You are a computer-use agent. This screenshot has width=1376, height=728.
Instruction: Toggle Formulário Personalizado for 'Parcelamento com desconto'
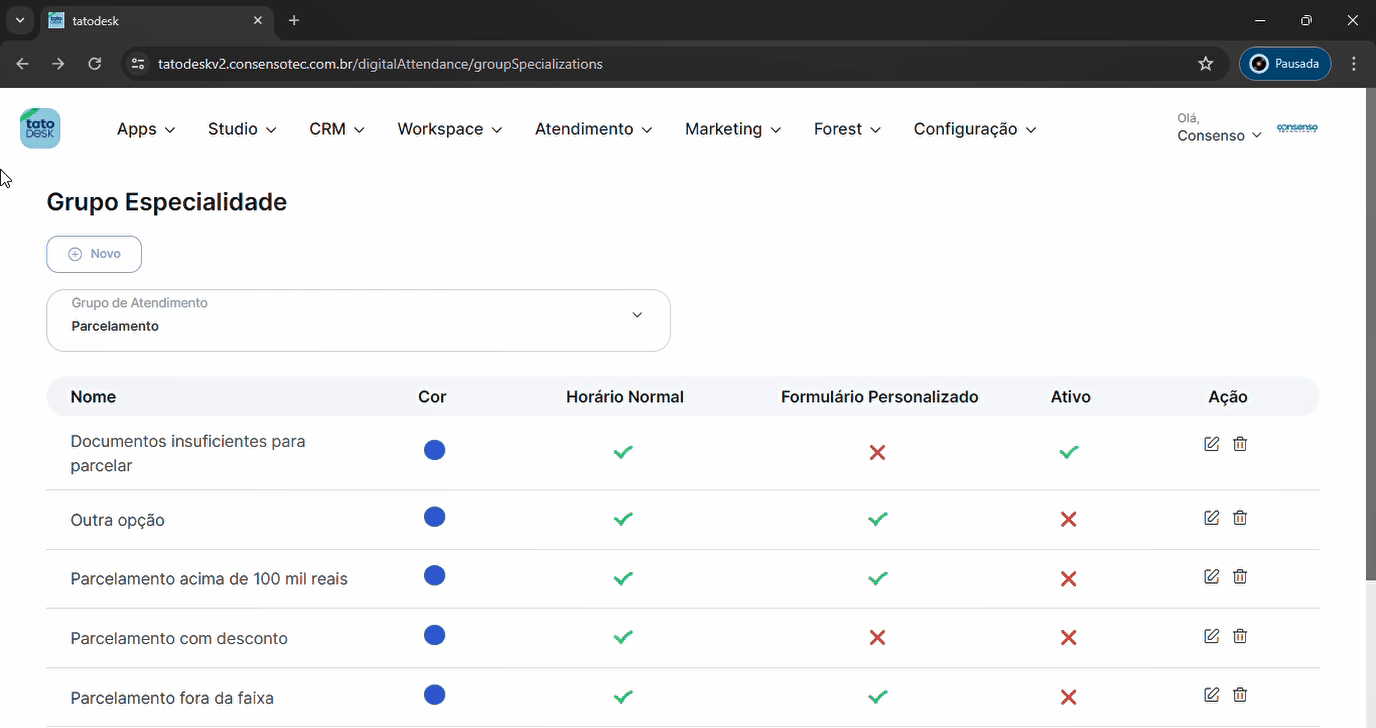click(x=877, y=638)
